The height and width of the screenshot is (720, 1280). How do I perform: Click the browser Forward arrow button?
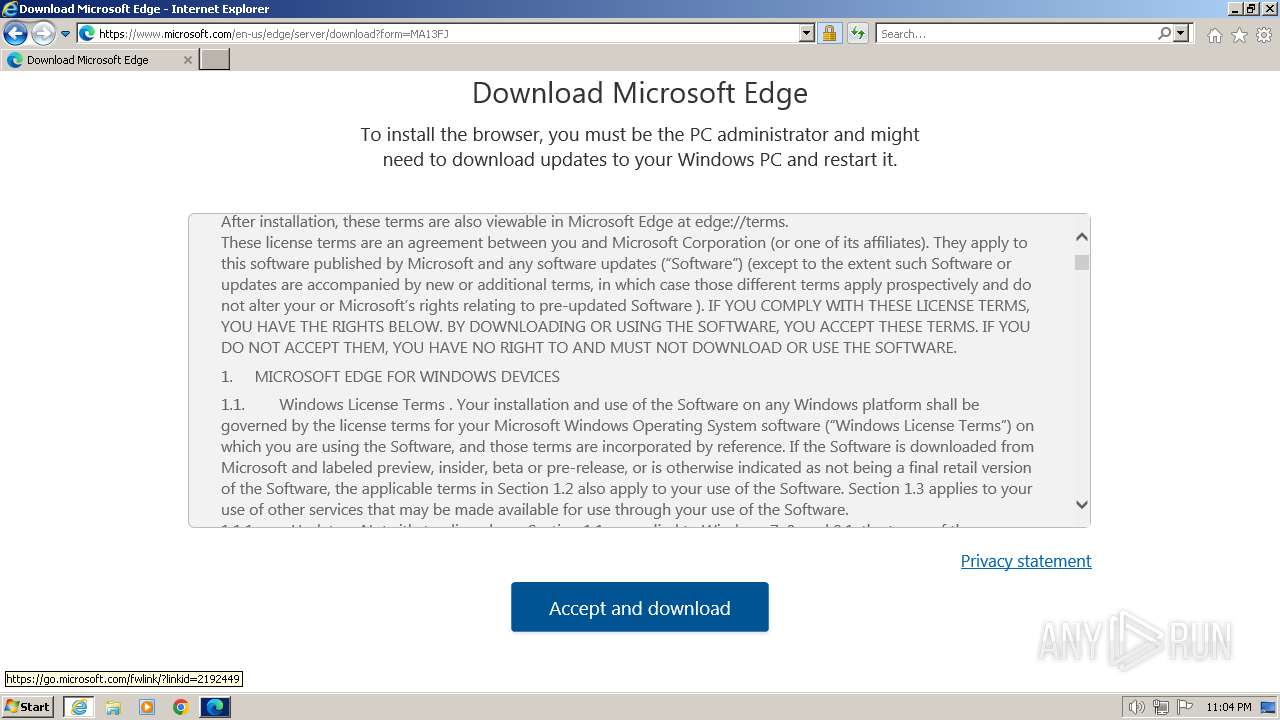[42, 34]
